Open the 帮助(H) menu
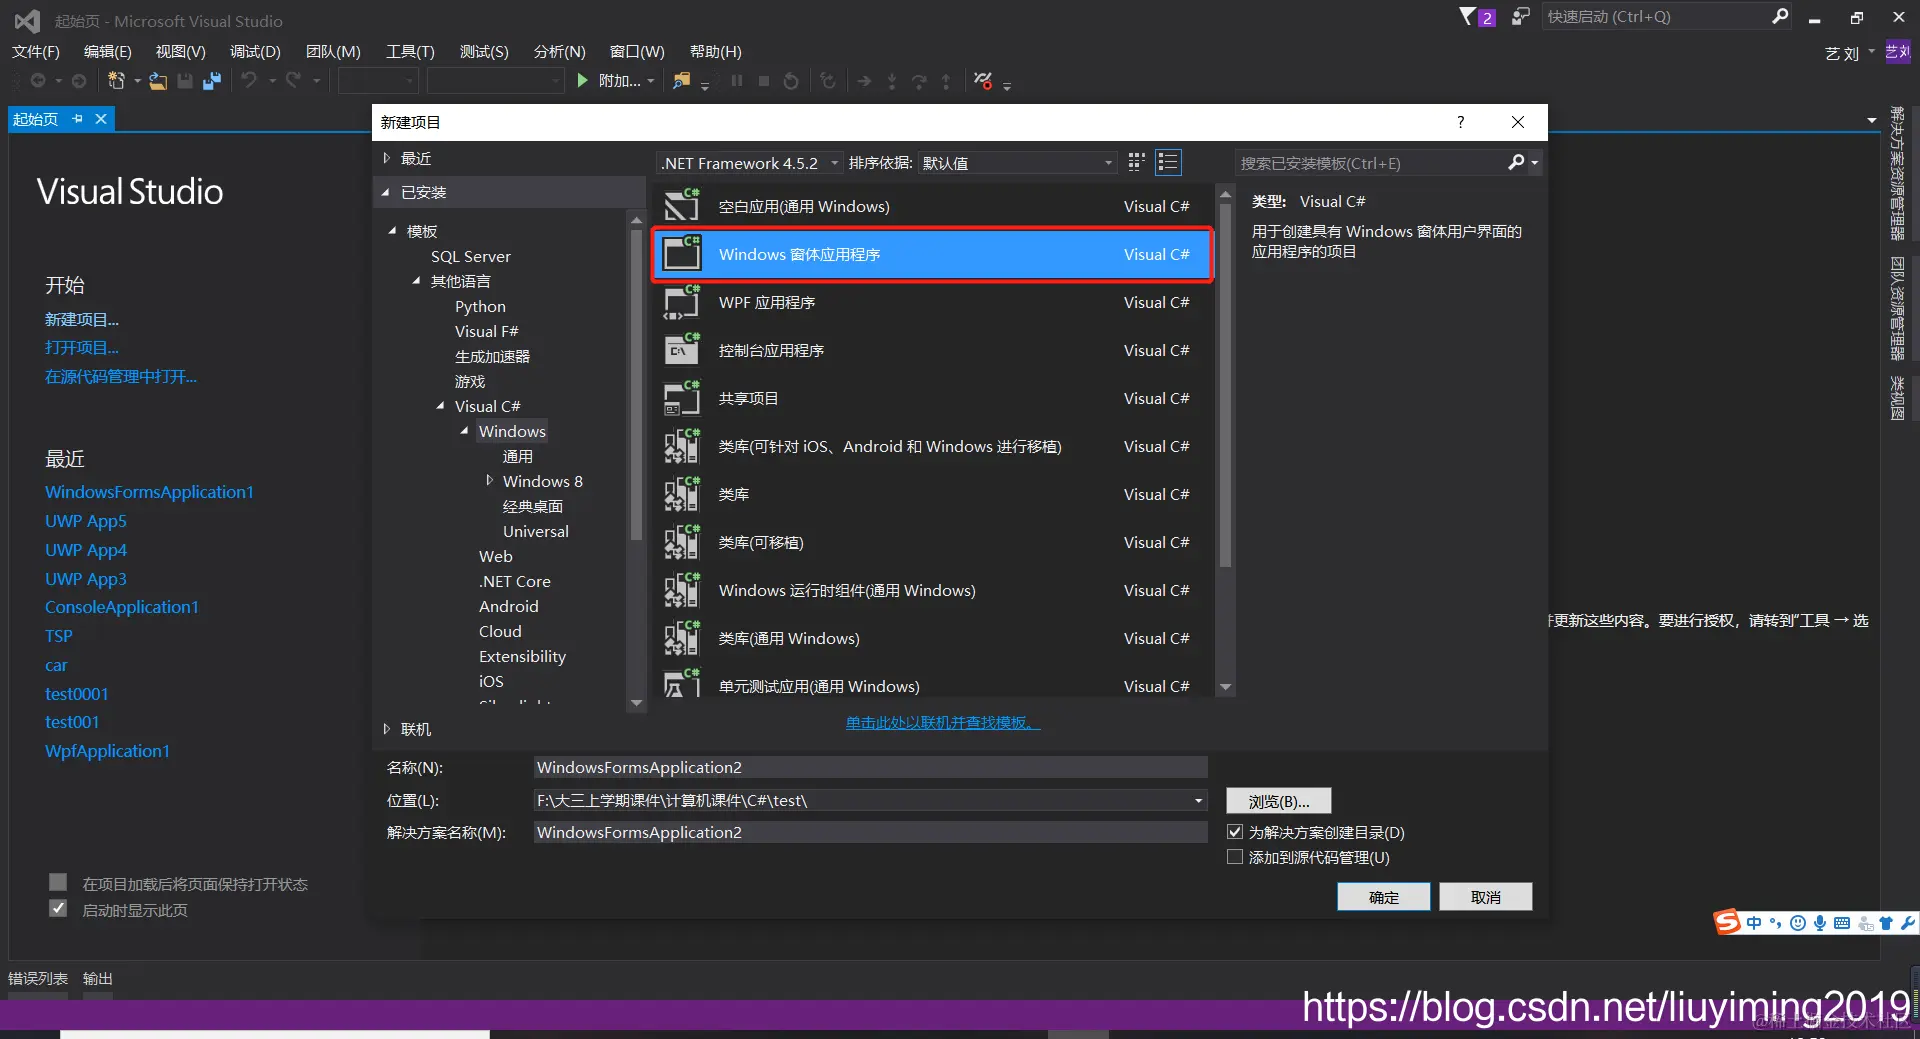The height and width of the screenshot is (1039, 1920). [x=716, y=51]
